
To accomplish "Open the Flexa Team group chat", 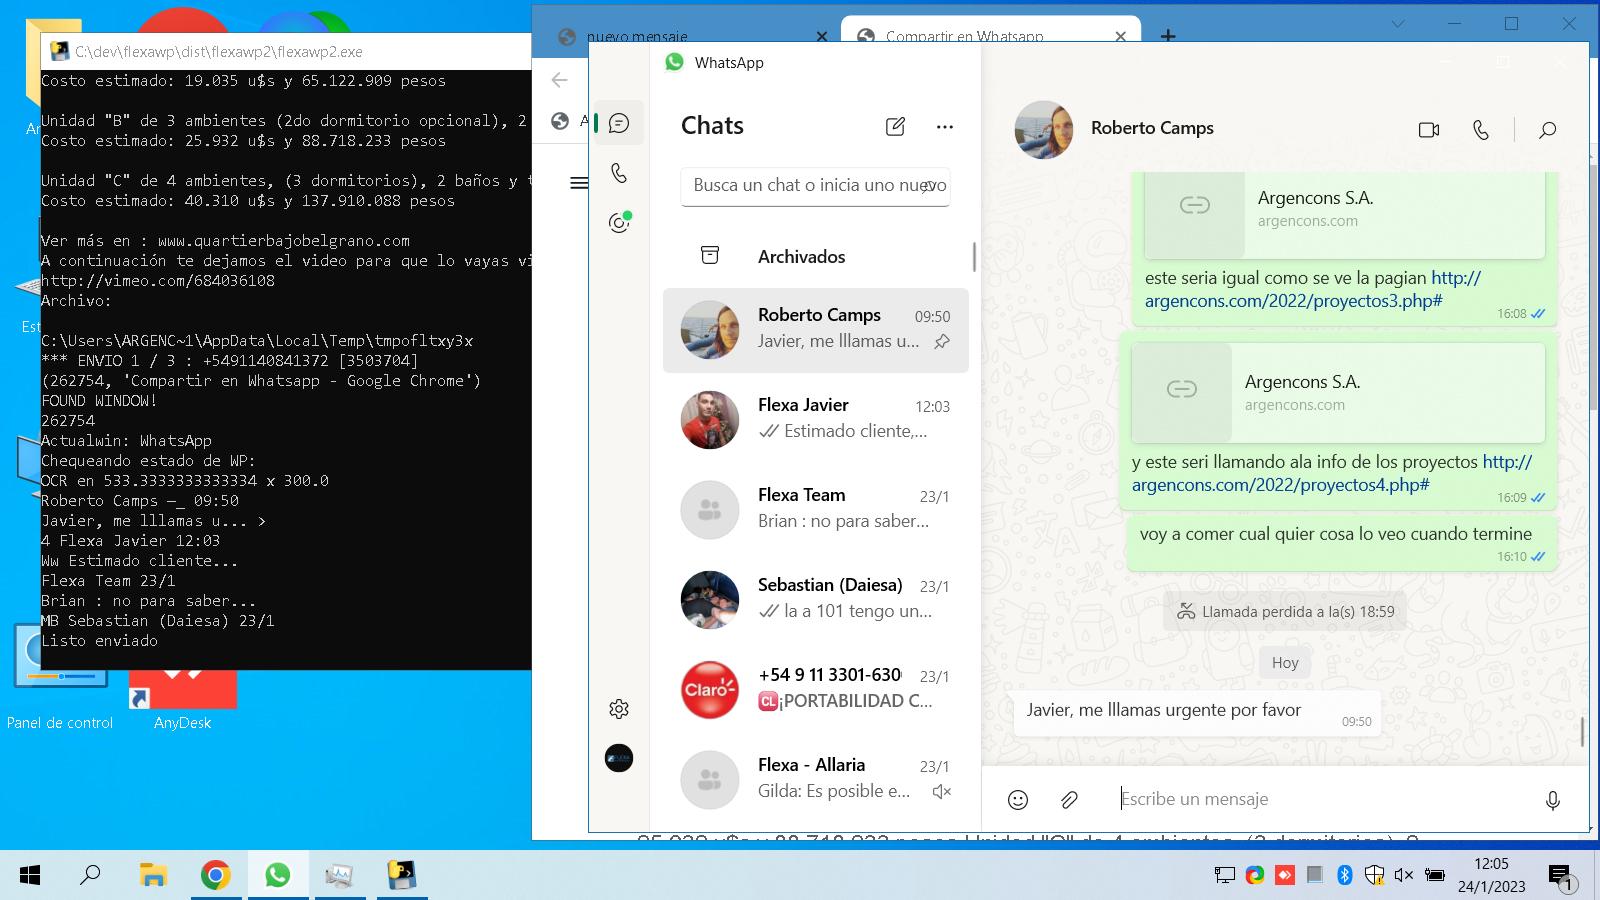I will pos(816,509).
